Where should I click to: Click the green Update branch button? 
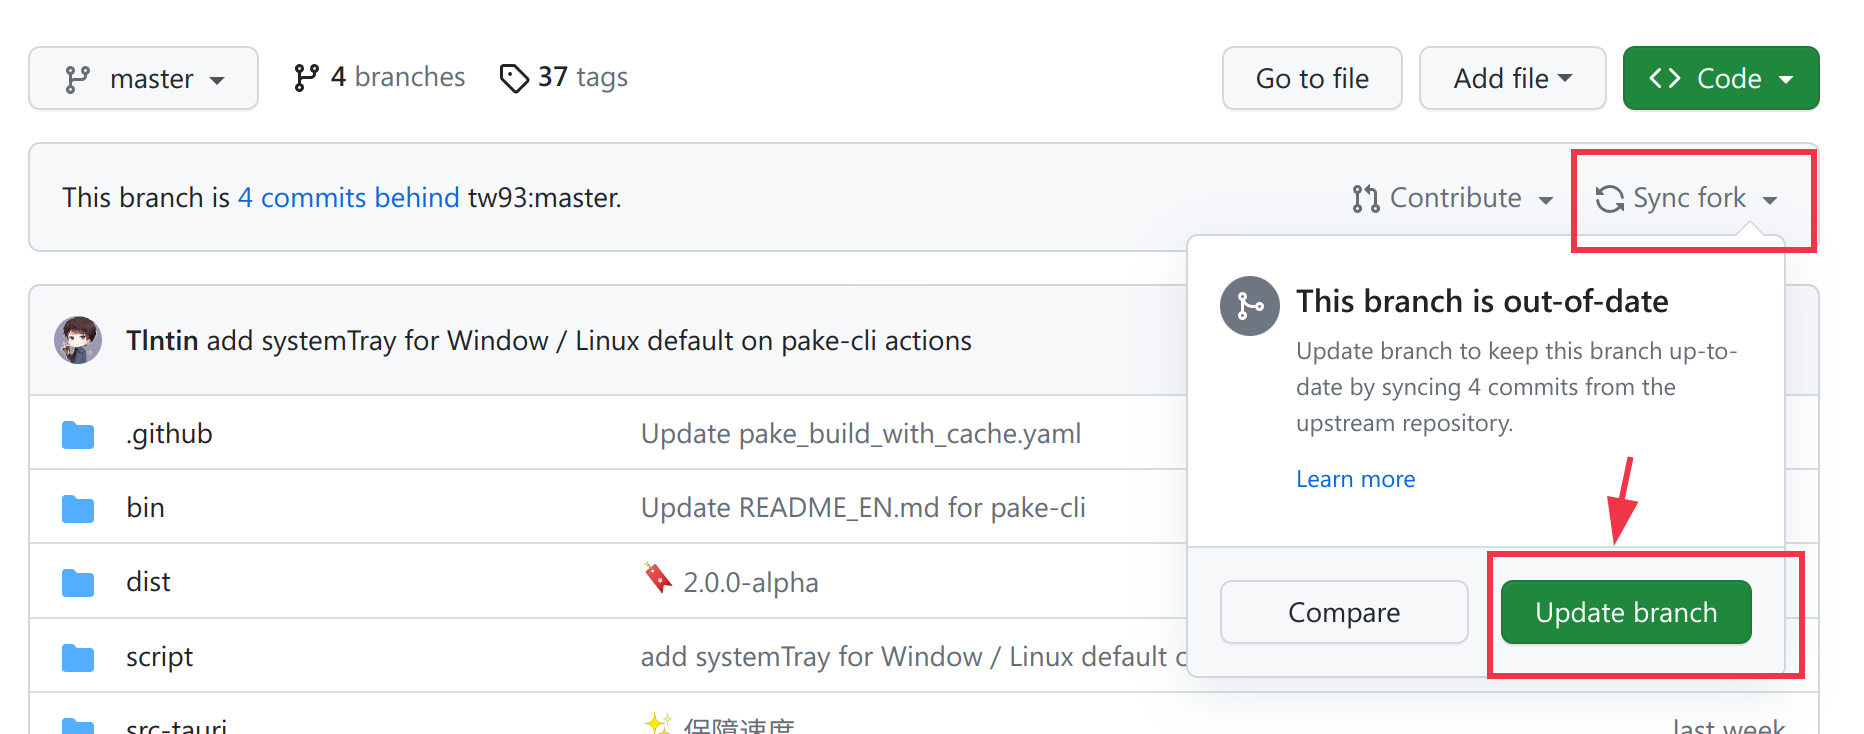1626,612
